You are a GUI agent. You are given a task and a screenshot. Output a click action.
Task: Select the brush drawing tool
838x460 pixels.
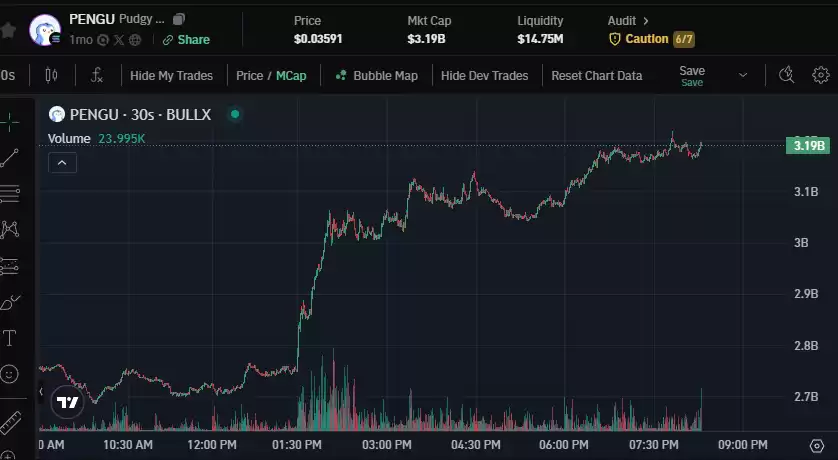(10, 302)
